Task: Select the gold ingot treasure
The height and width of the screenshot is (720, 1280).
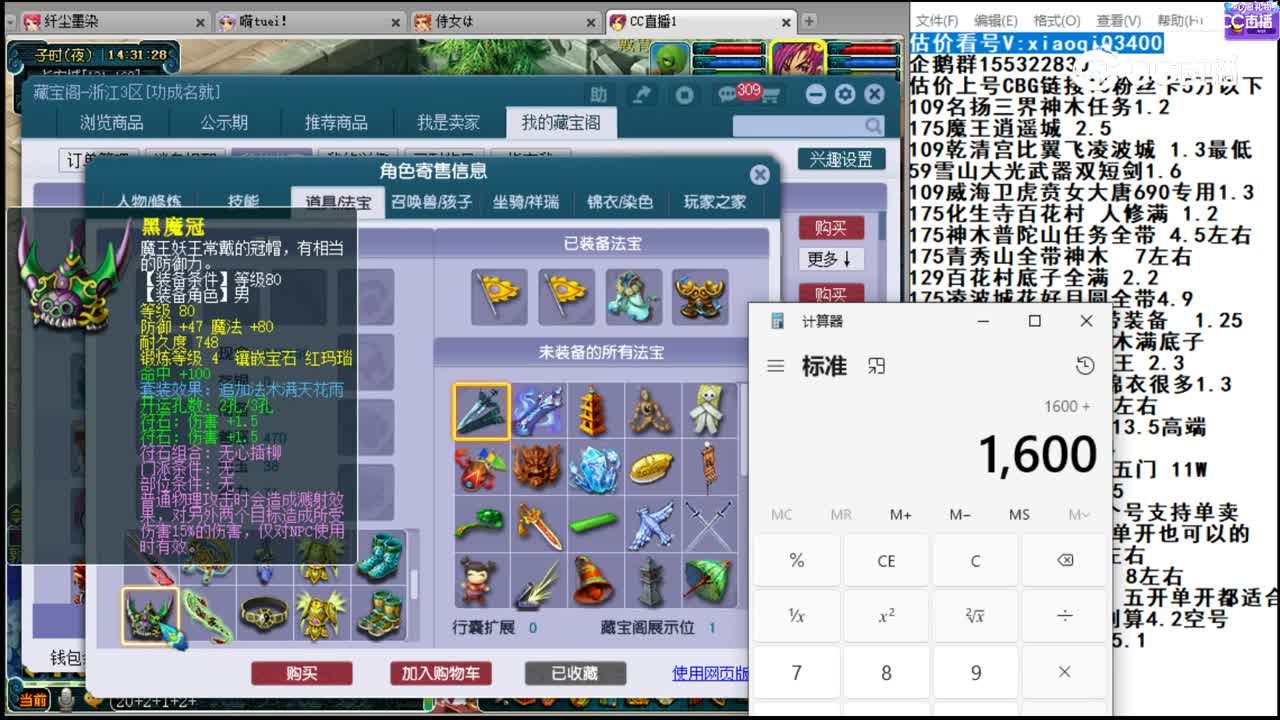Action: tap(651, 468)
